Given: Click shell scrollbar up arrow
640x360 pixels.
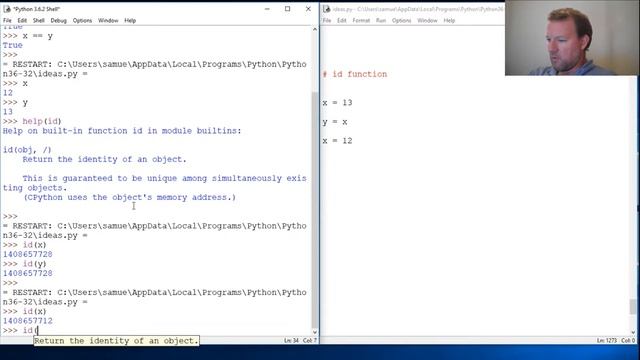Looking at the screenshot, I should tap(315, 29).
